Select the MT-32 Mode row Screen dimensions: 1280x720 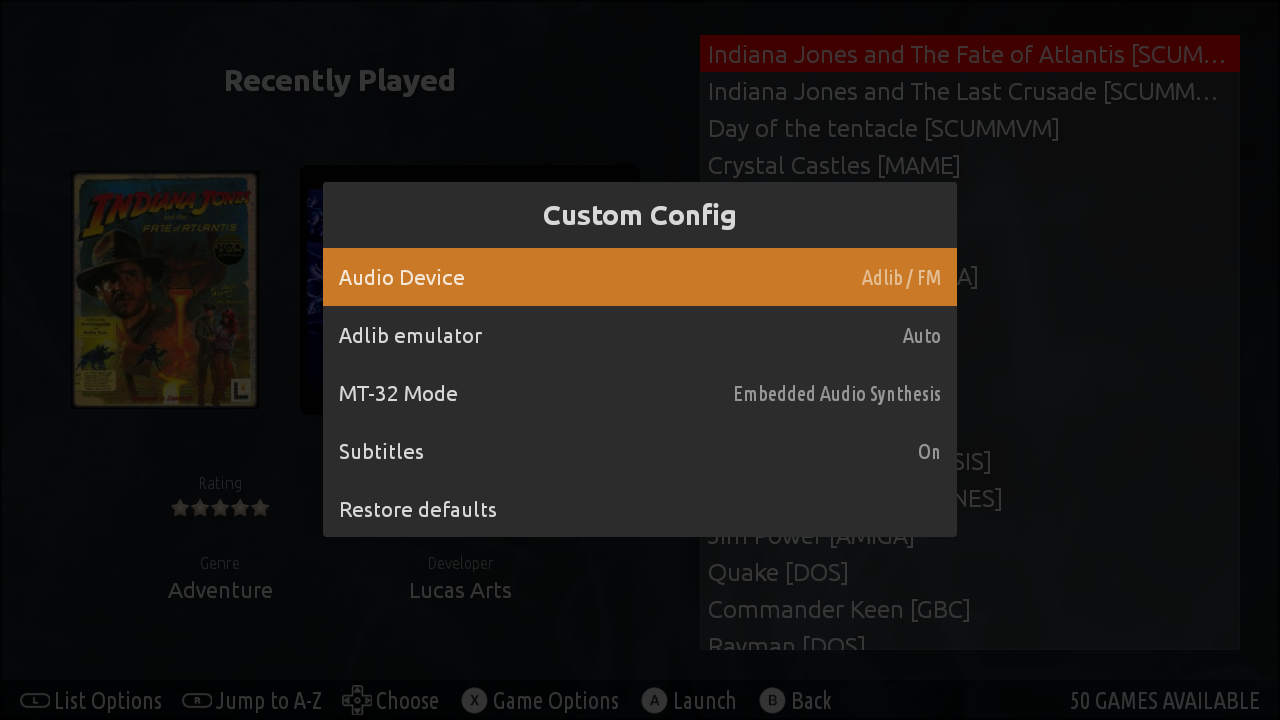point(640,393)
